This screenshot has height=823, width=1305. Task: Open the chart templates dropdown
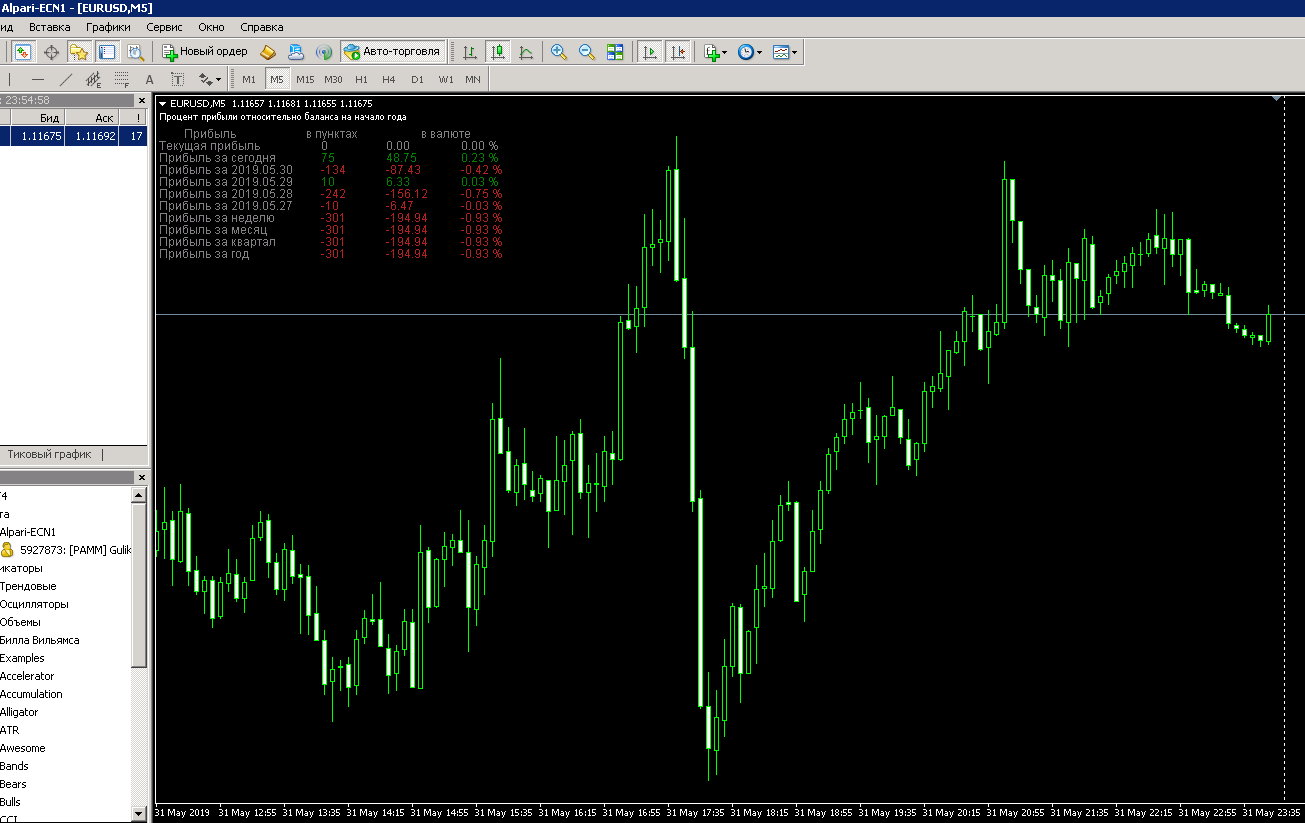coord(785,52)
